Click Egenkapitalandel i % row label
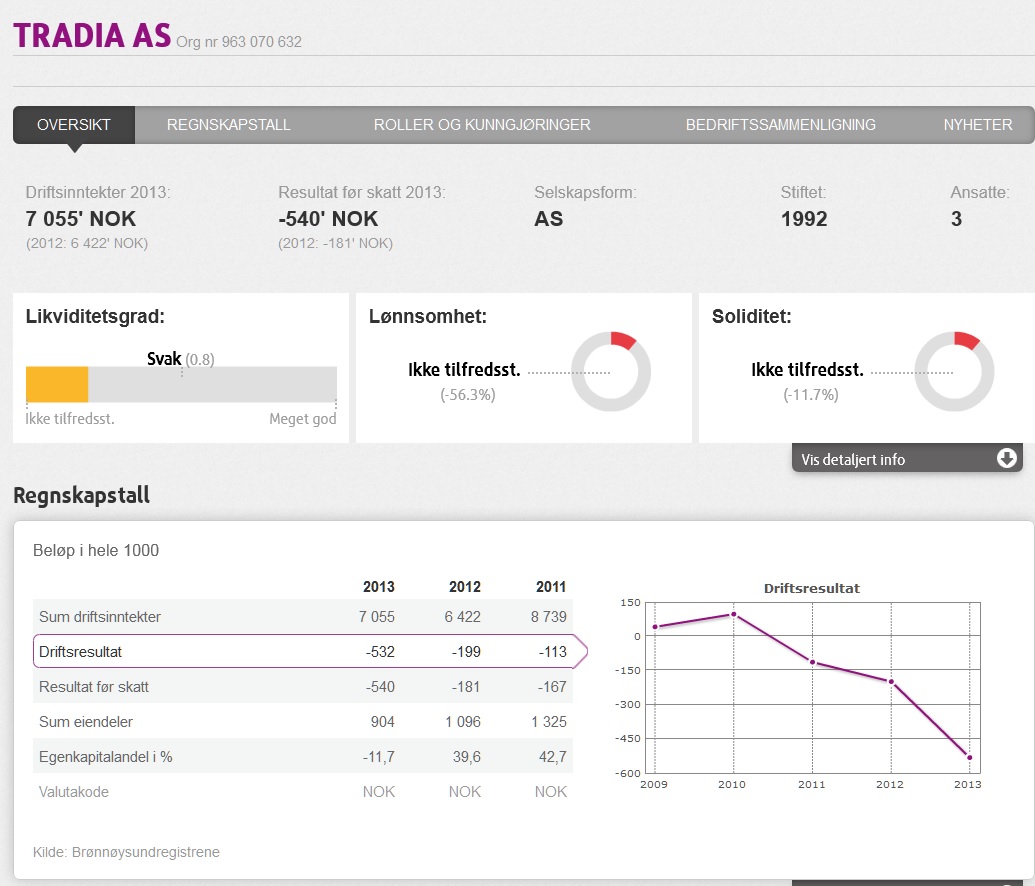Image resolution: width=1035 pixels, height=886 pixels. coord(106,757)
